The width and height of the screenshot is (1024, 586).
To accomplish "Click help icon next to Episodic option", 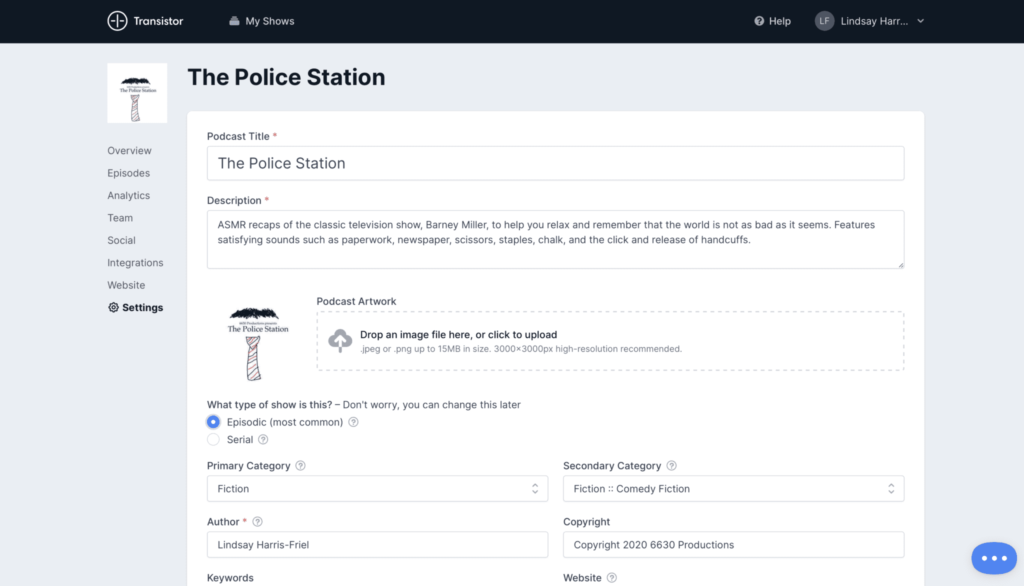I will [353, 422].
